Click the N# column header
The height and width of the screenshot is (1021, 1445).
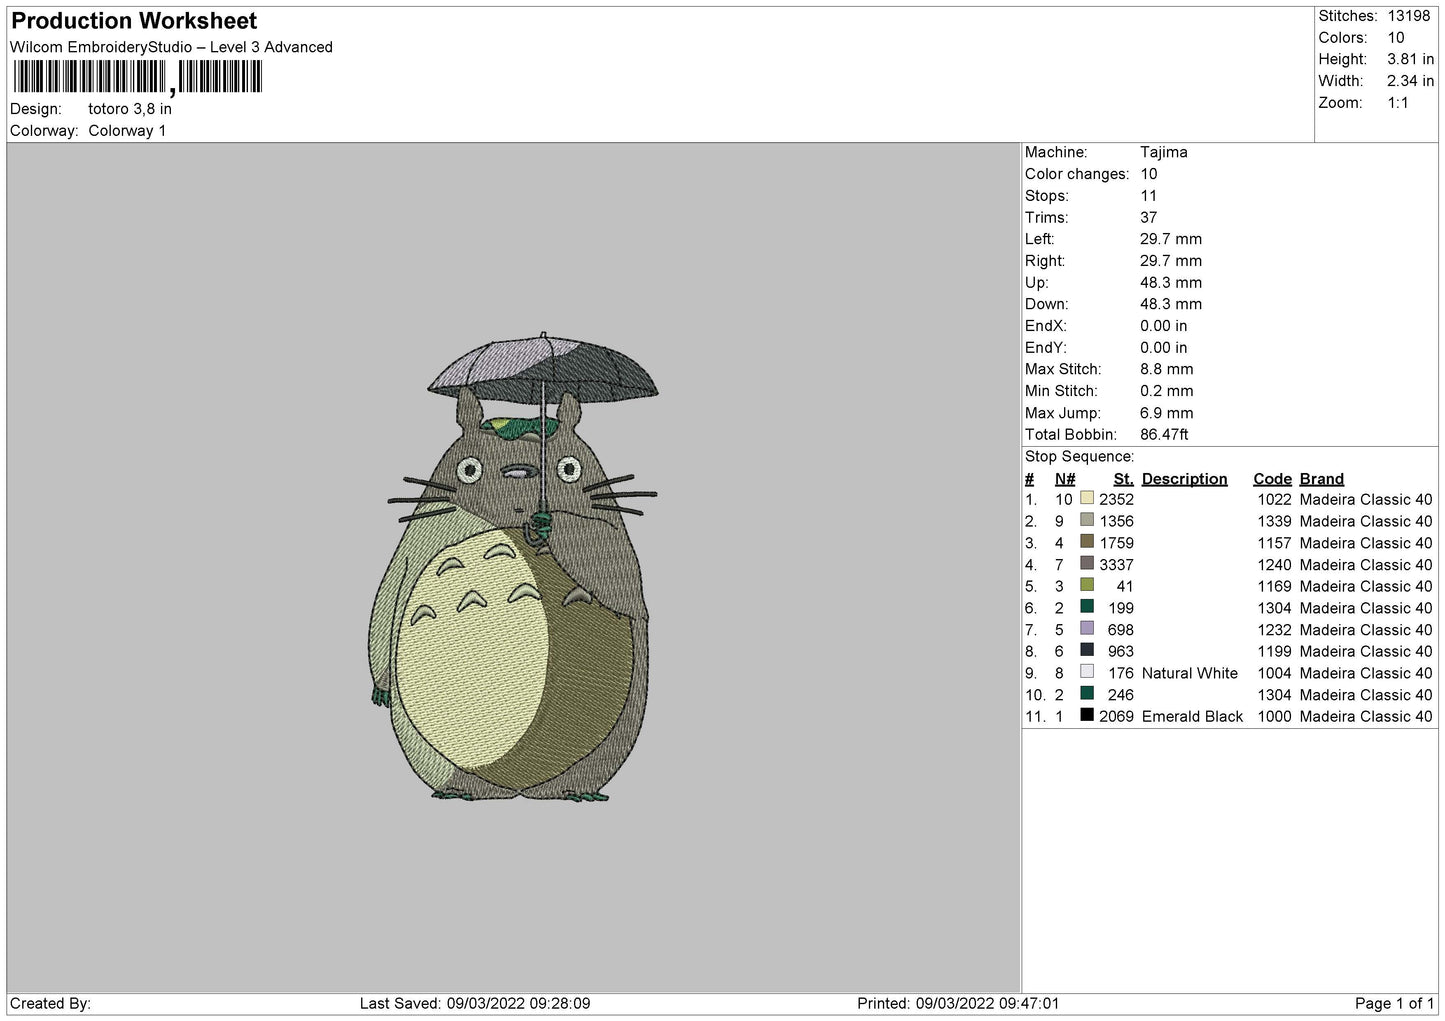click(1064, 479)
